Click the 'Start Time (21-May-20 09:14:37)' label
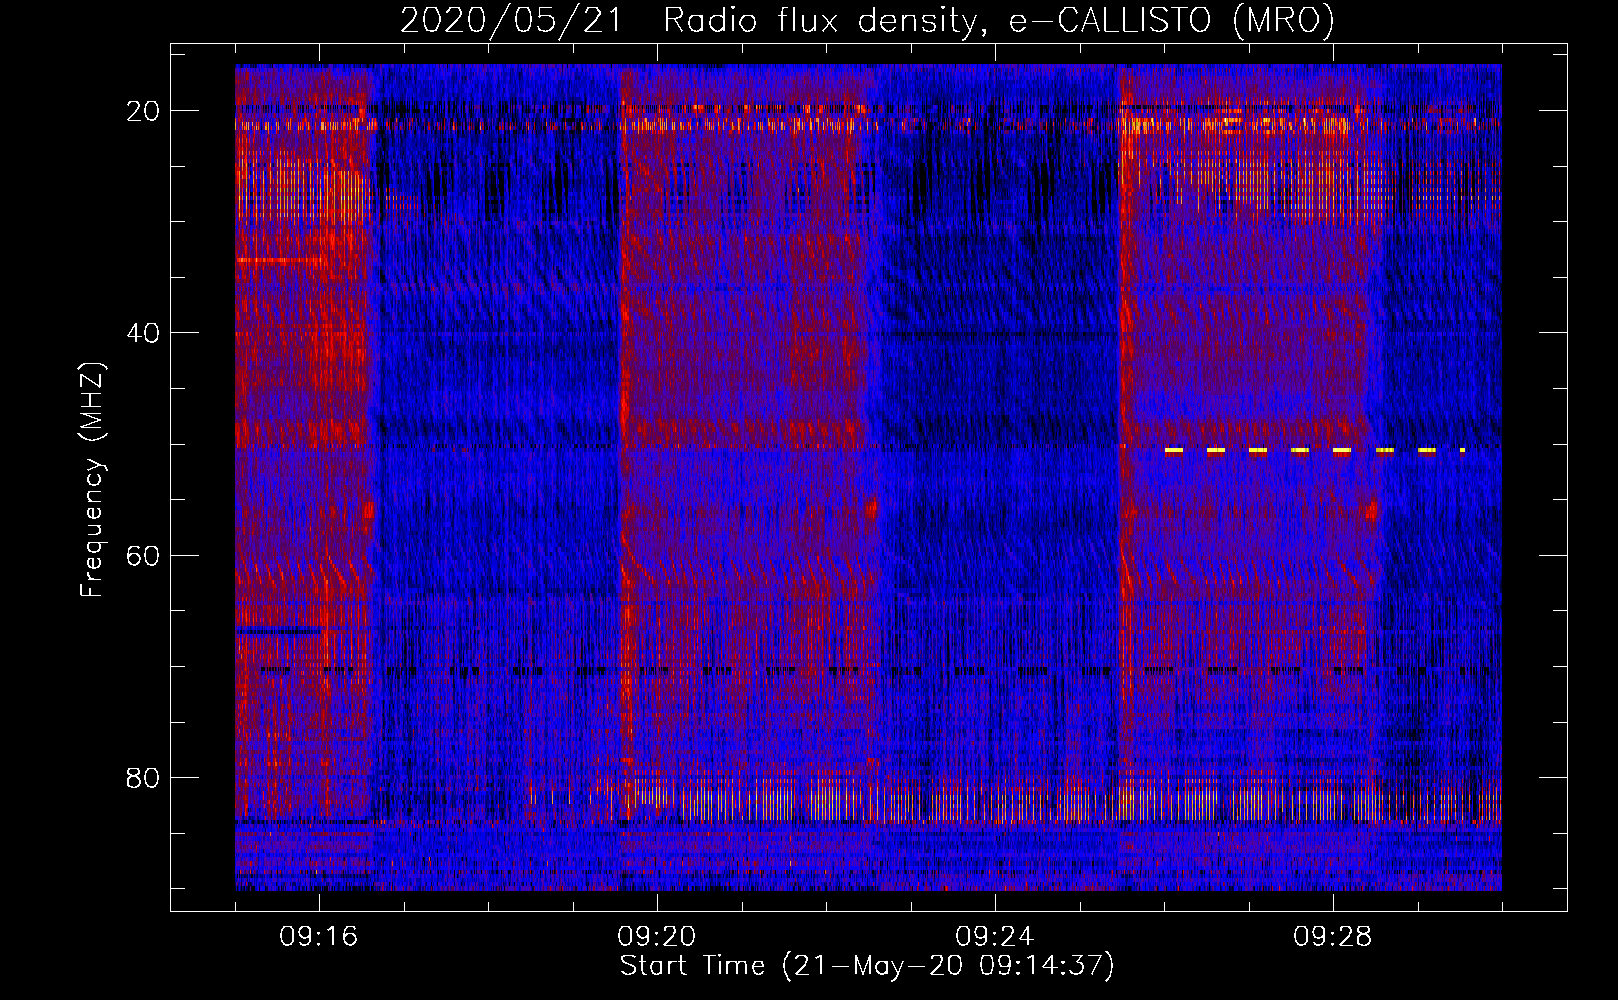Image resolution: width=1618 pixels, height=1000 pixels. (867, 966)
